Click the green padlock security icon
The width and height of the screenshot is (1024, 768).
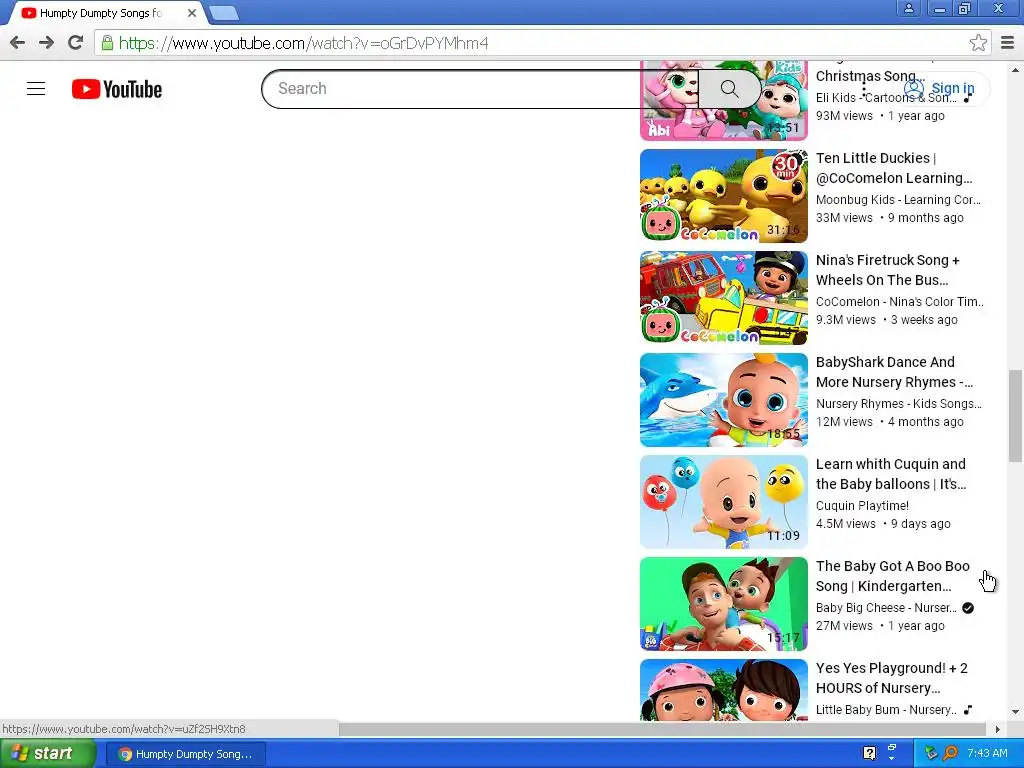click(x=107, y=43)
